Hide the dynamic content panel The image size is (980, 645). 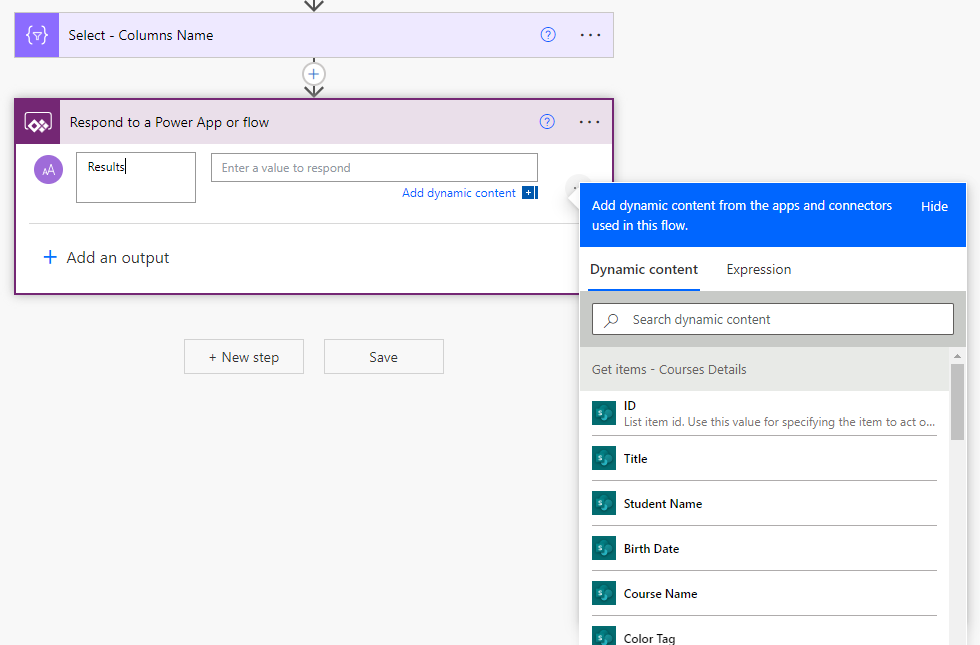(x=934, y=207)
